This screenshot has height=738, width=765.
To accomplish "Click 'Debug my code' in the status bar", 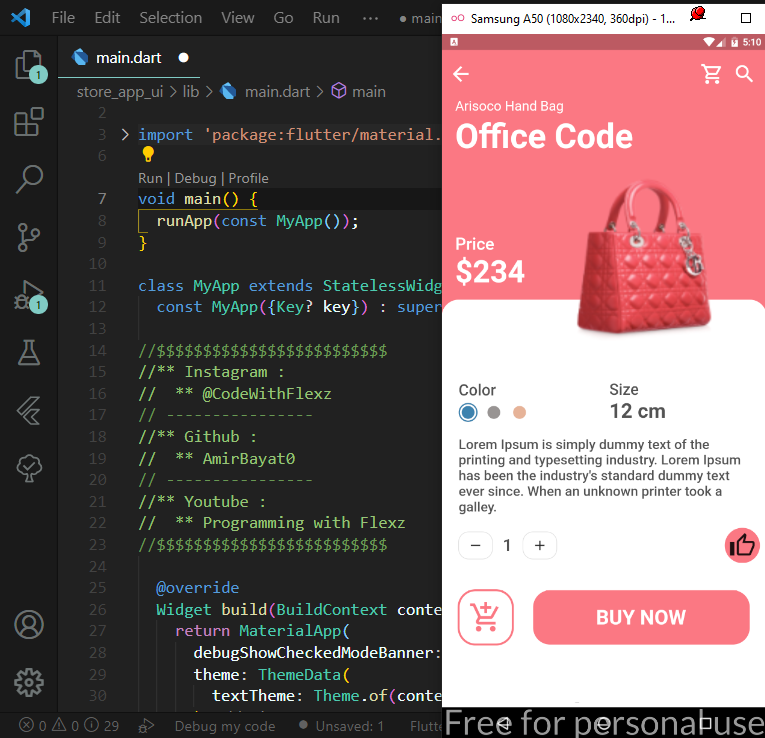I will (x=225, y=726).
